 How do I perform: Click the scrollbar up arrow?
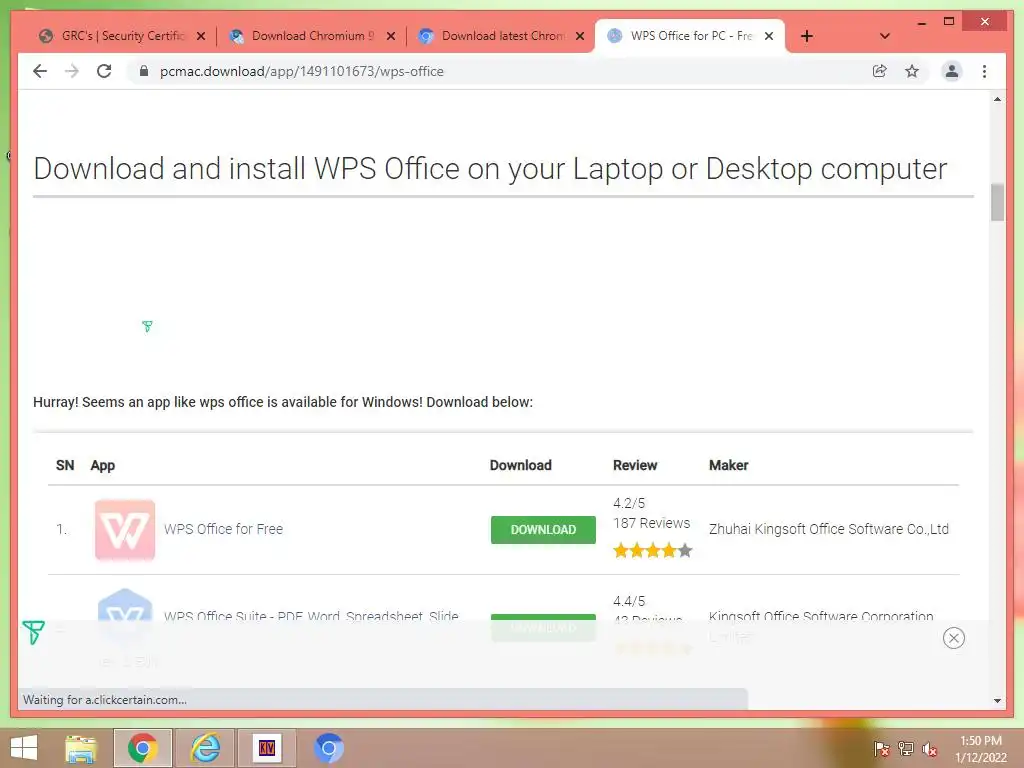tap(997, 99)
